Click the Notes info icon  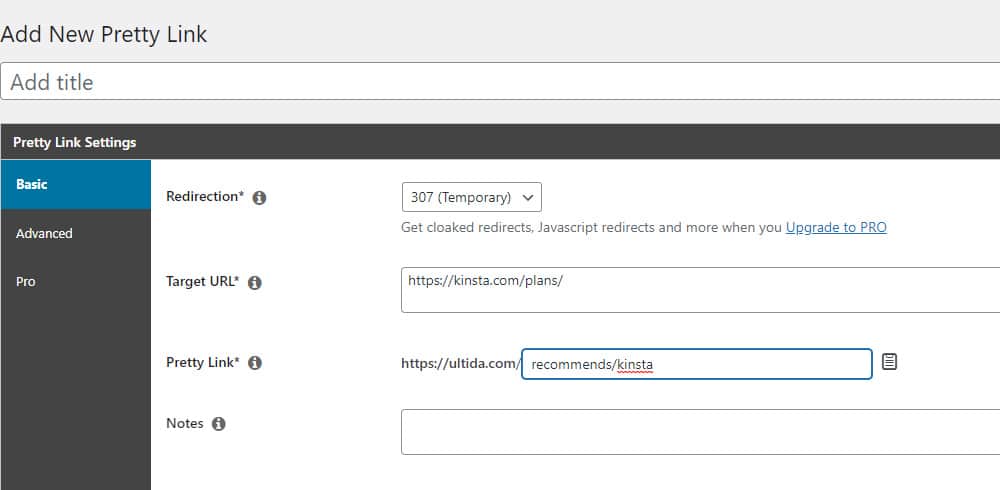click(219, 424)
